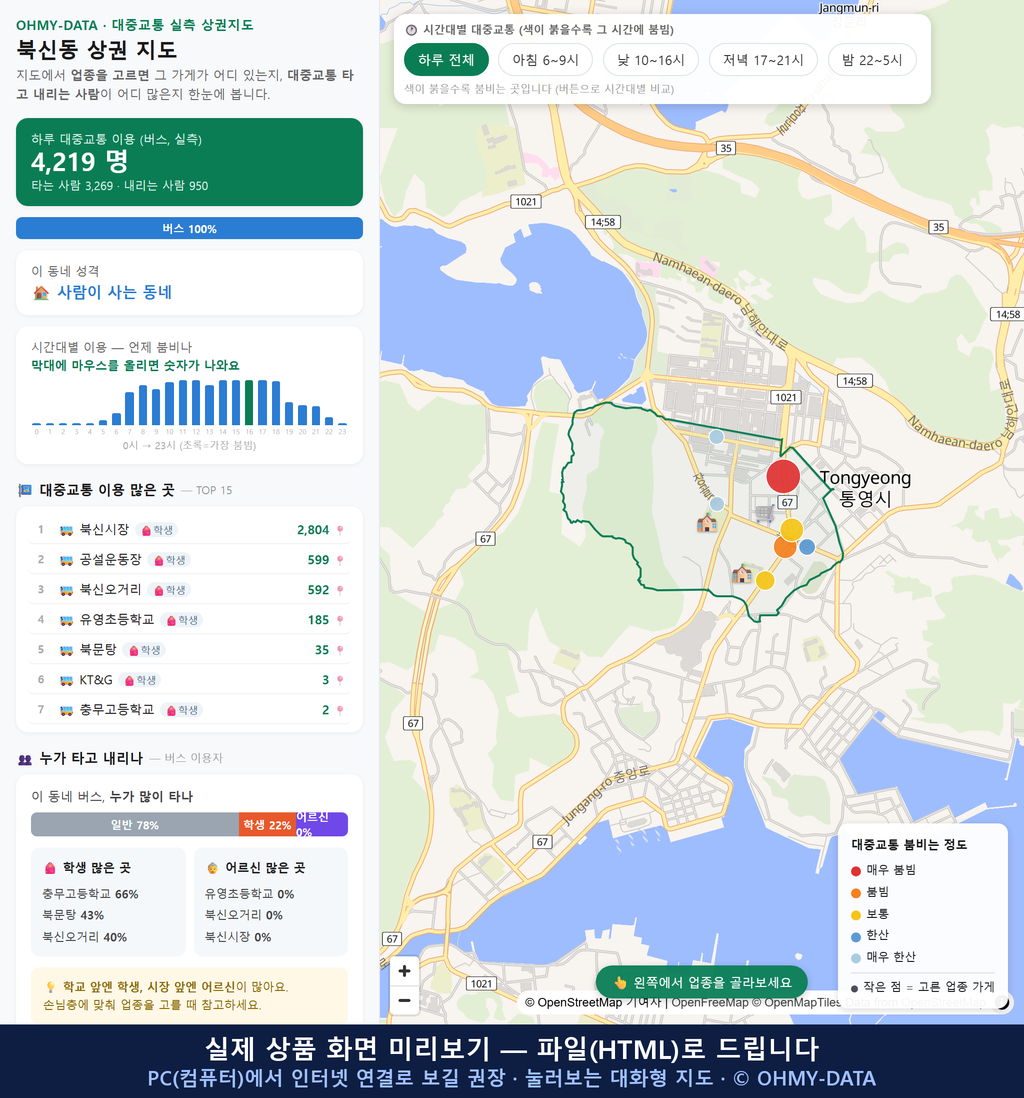Image resolution: width=1024 pixels, height=1098 pixels.
Task: Click the orange 붐빔 legend dot
Action: (855, 892)
